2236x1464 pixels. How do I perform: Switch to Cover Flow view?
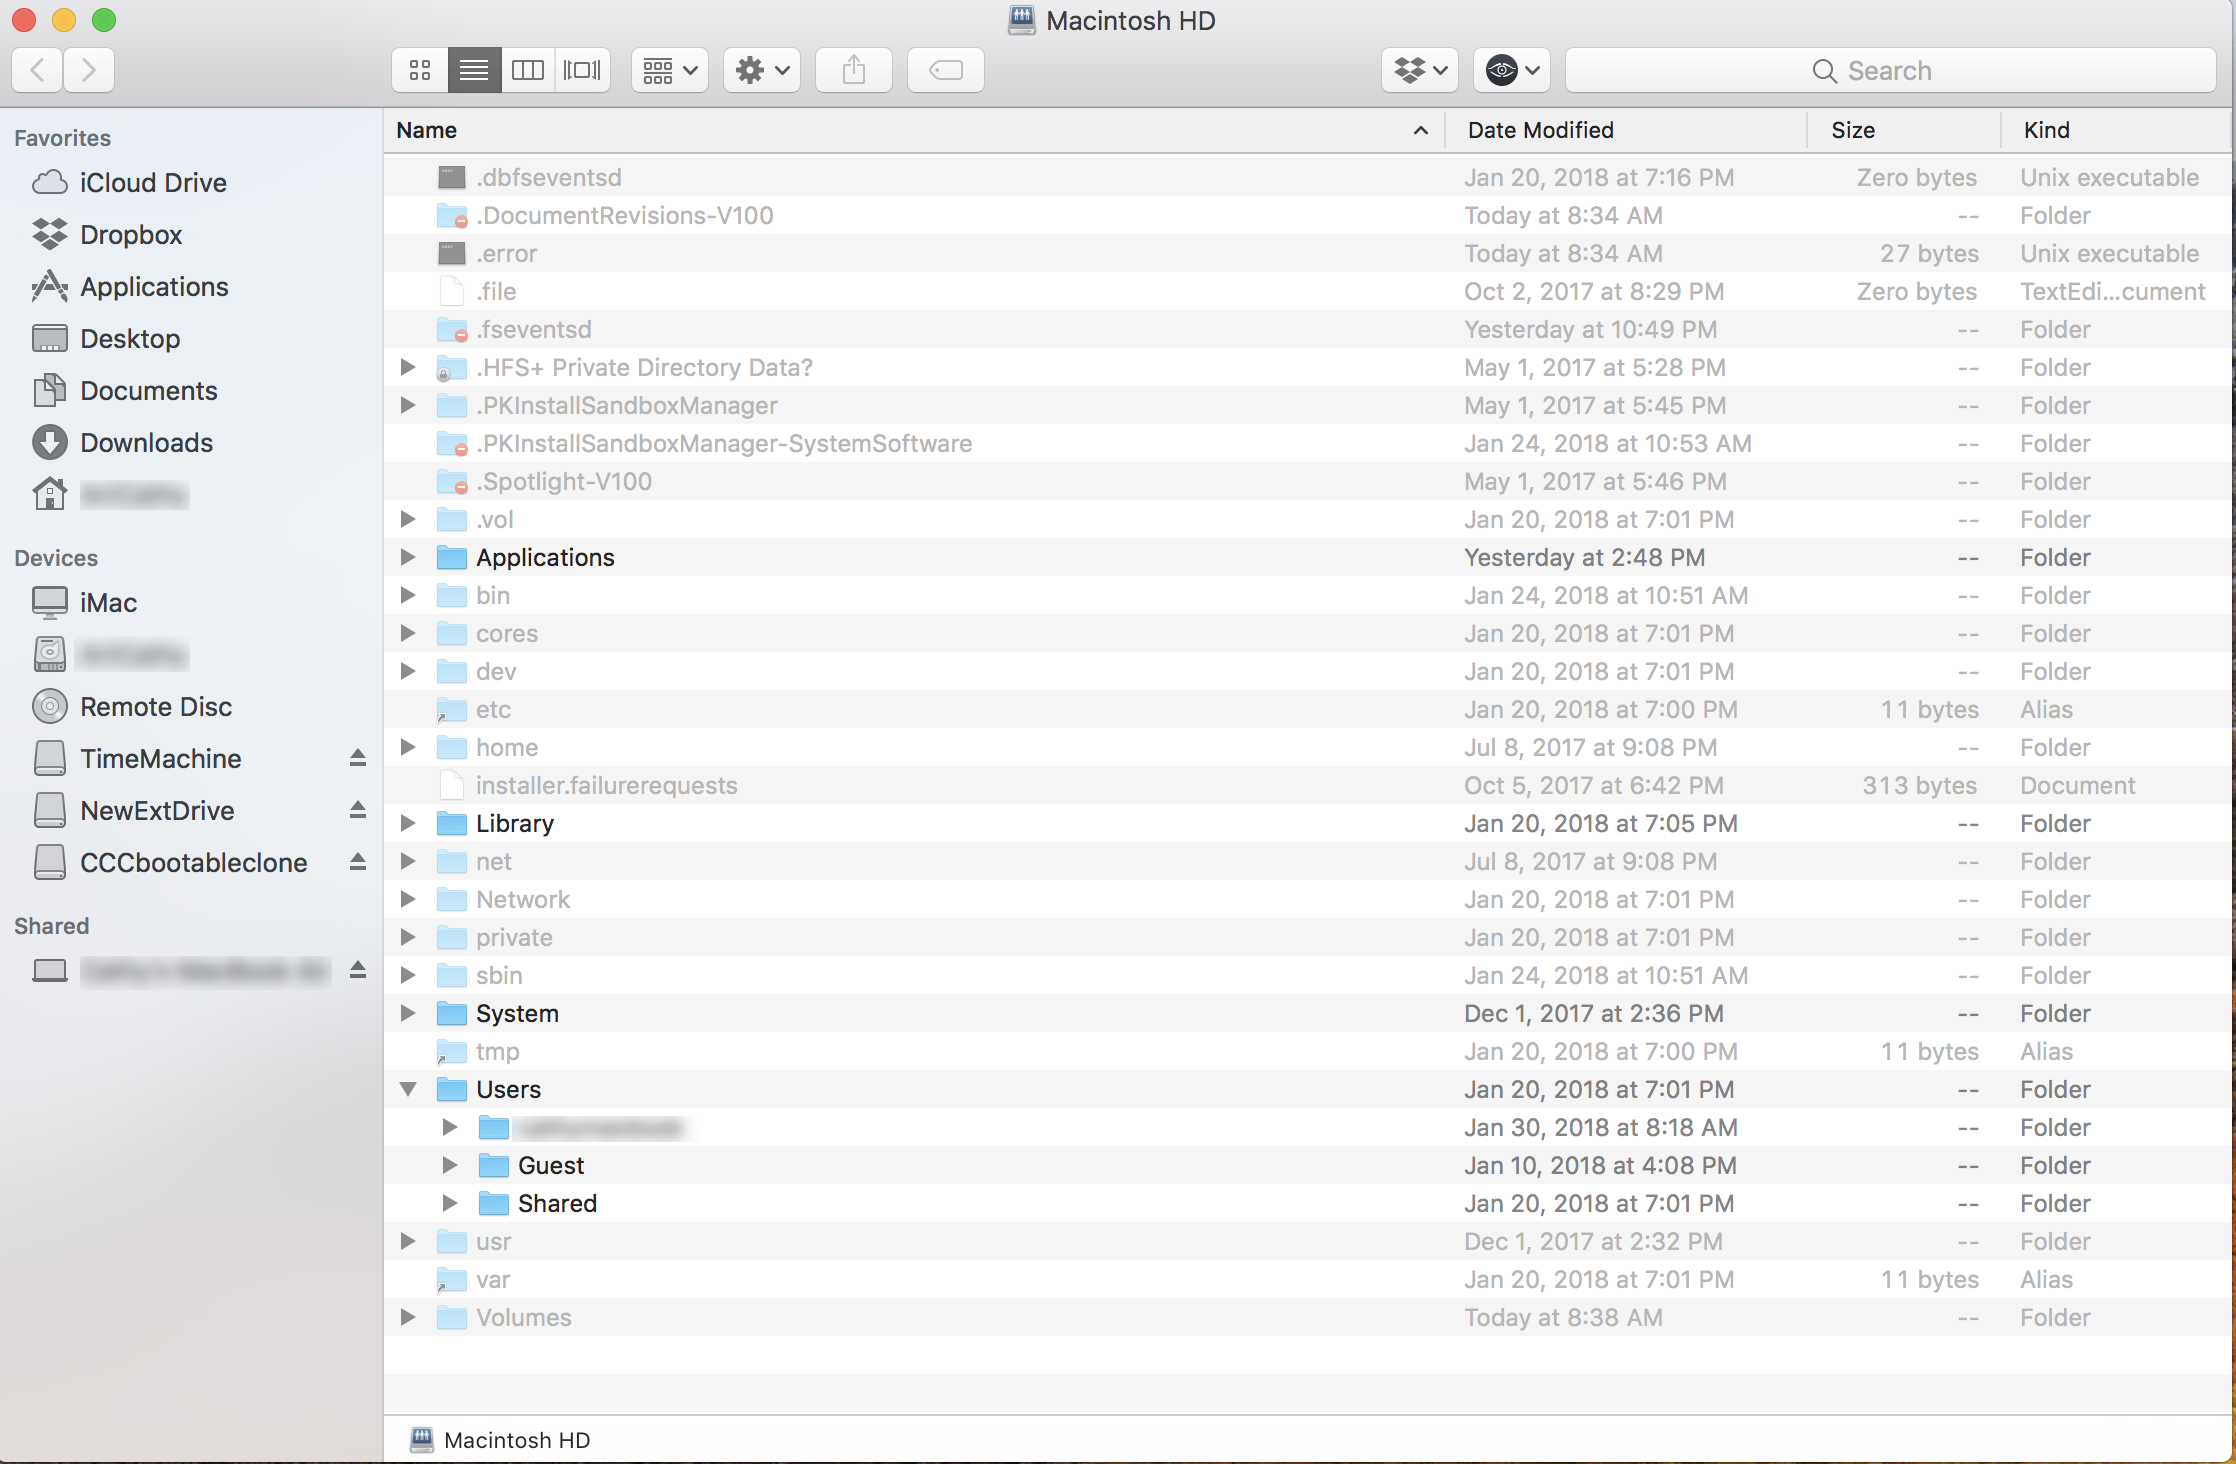(x=582, y=70)
